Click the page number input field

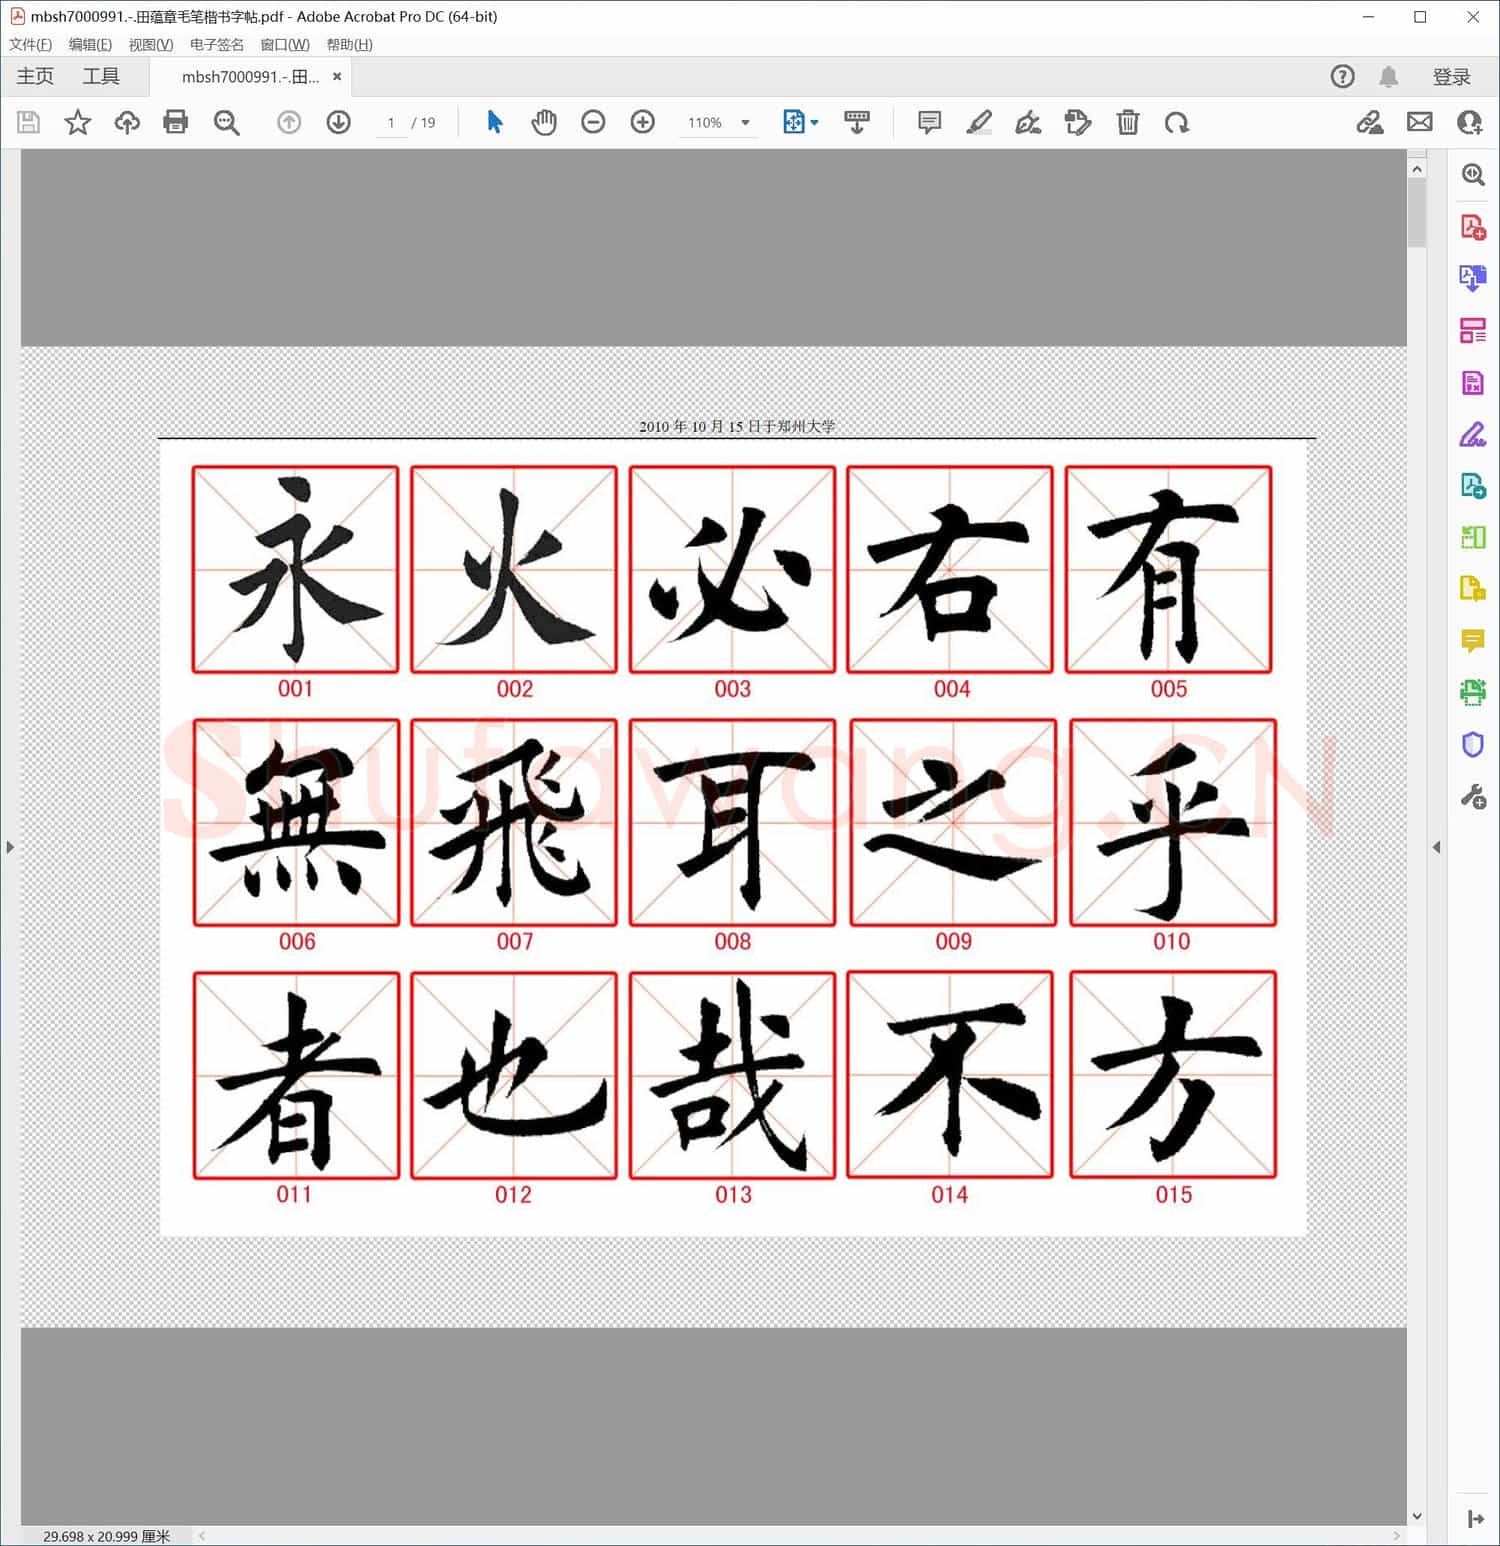coord(391,122)
